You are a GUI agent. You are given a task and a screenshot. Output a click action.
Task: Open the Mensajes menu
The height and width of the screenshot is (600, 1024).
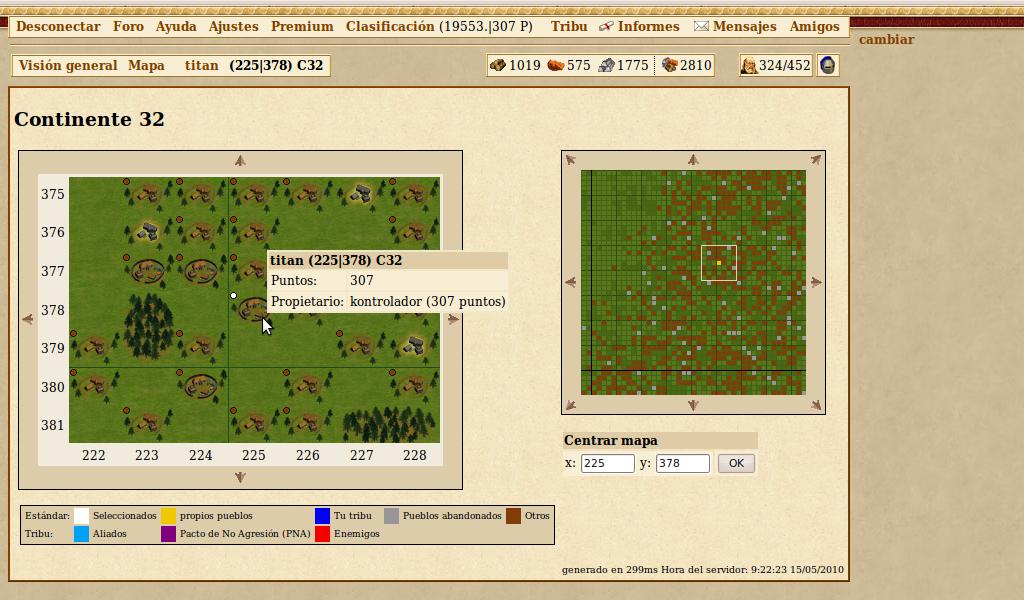(735, 27)
